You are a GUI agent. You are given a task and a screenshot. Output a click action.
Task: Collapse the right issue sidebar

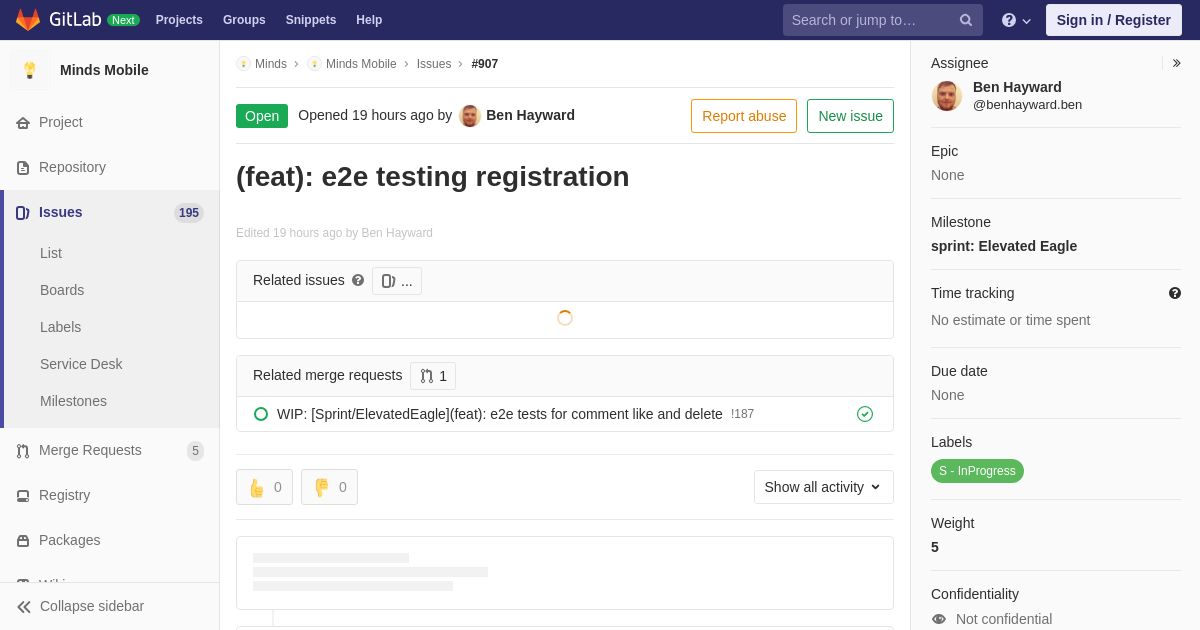(x=1176, y=63)
